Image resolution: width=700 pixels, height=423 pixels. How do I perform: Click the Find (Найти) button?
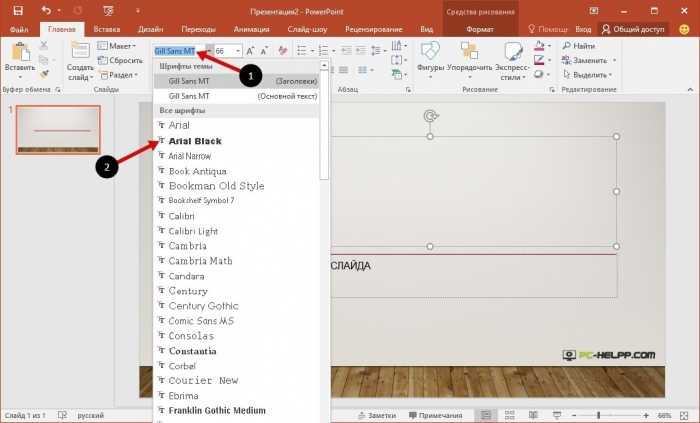tap(579, 46)
